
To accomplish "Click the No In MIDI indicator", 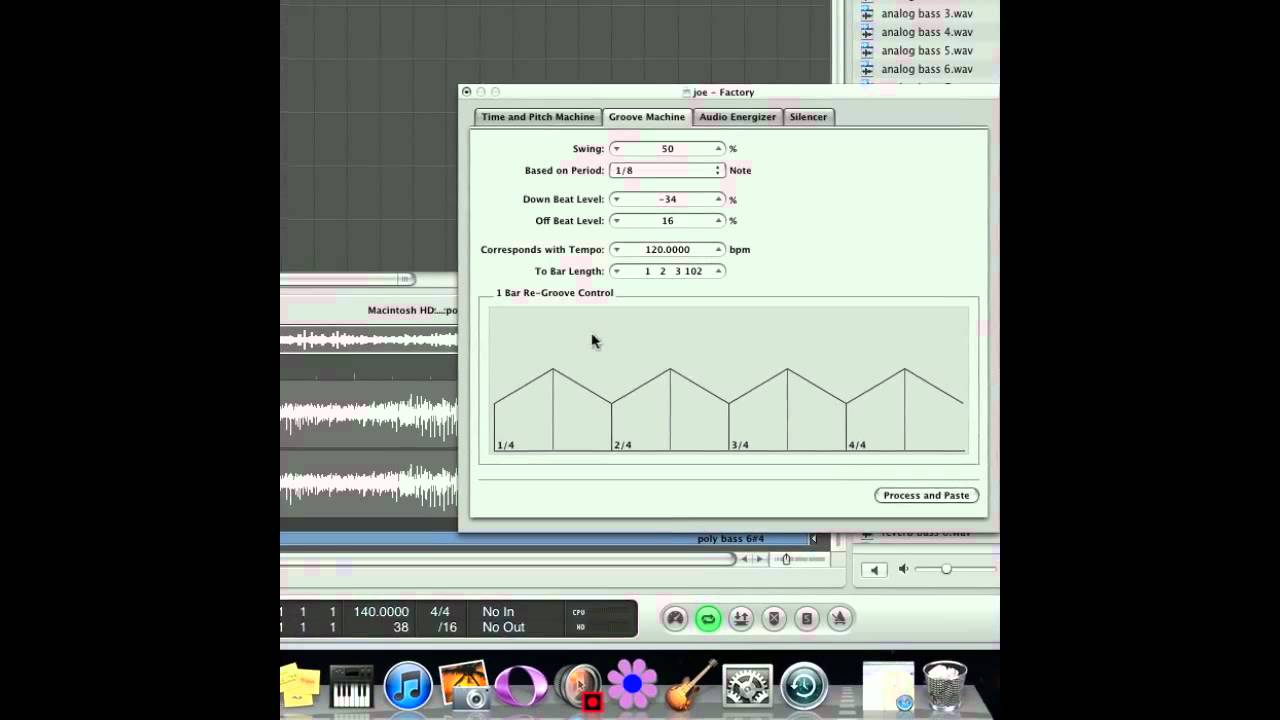I will coord(498,611).
